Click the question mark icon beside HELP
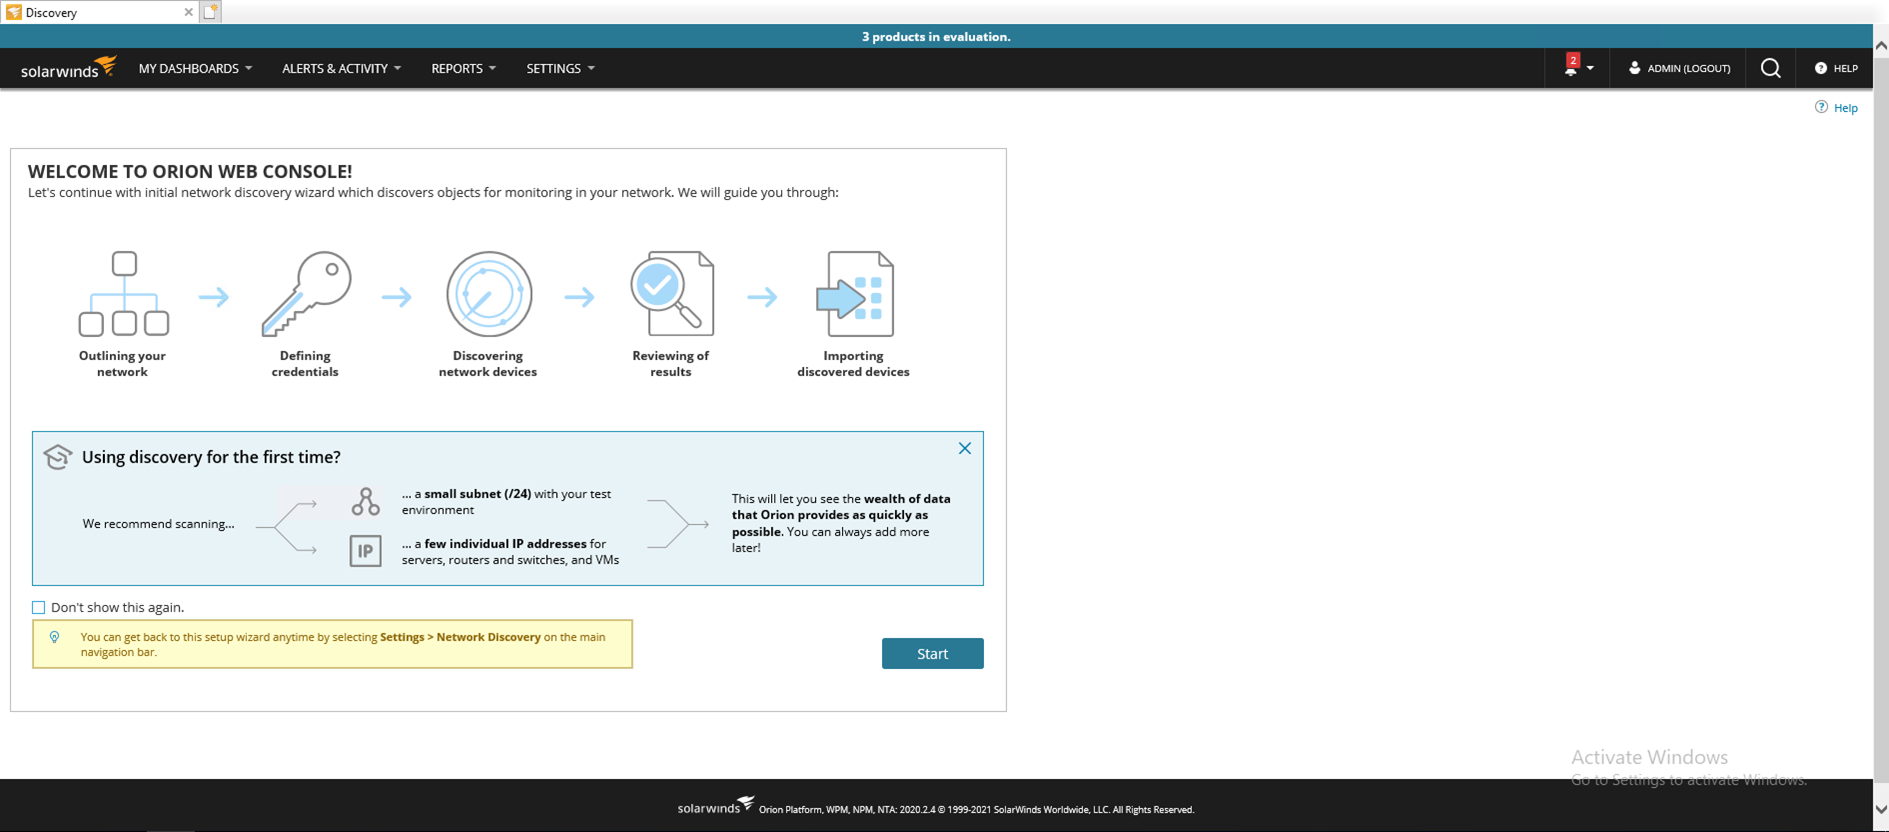Image resolution: width=1889 pixels, height=832 pixels. [x=1820, y=68]
